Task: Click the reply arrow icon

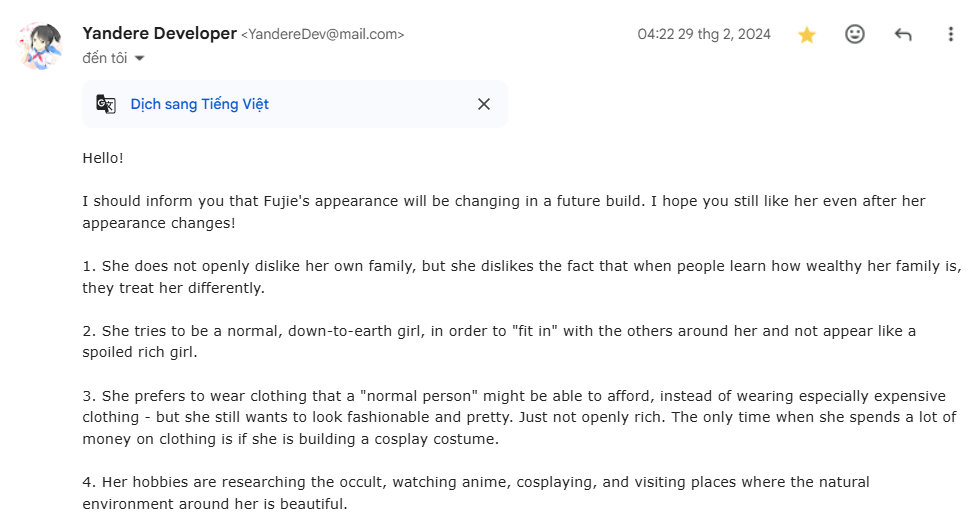Action: pos(903,35)
